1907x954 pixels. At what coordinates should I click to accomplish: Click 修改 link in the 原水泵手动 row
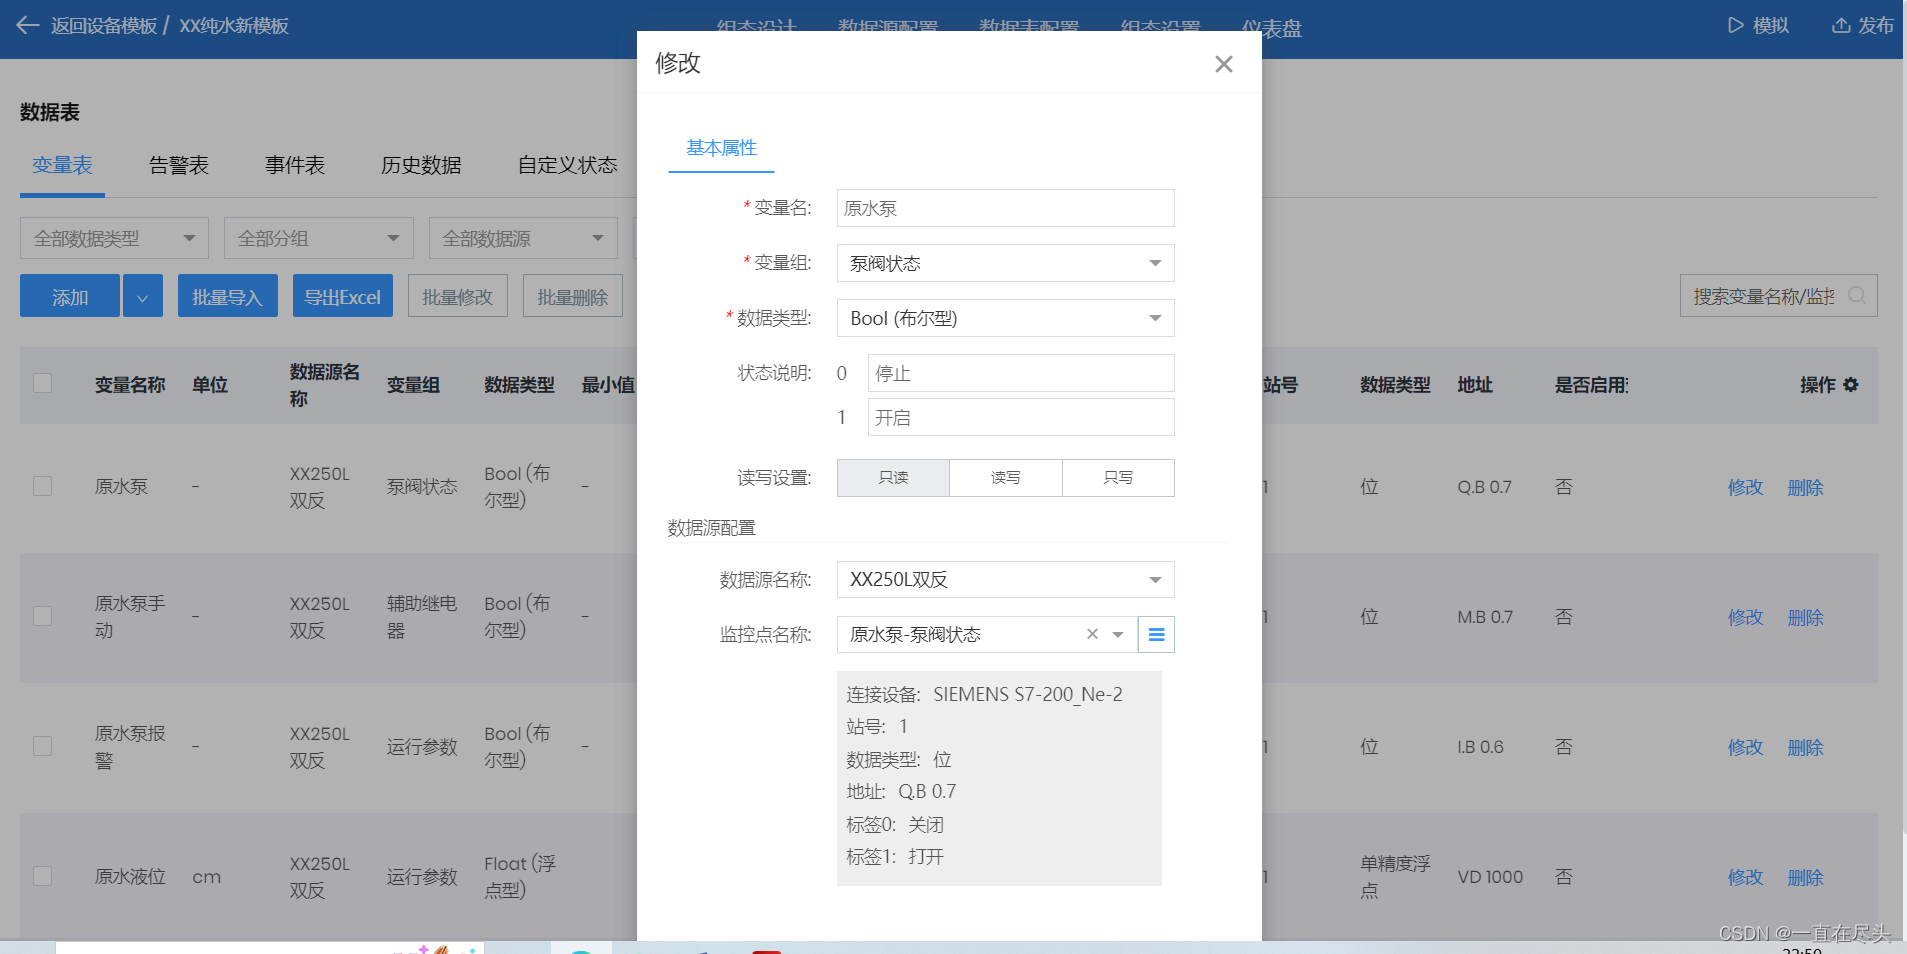click(1746, 618)
